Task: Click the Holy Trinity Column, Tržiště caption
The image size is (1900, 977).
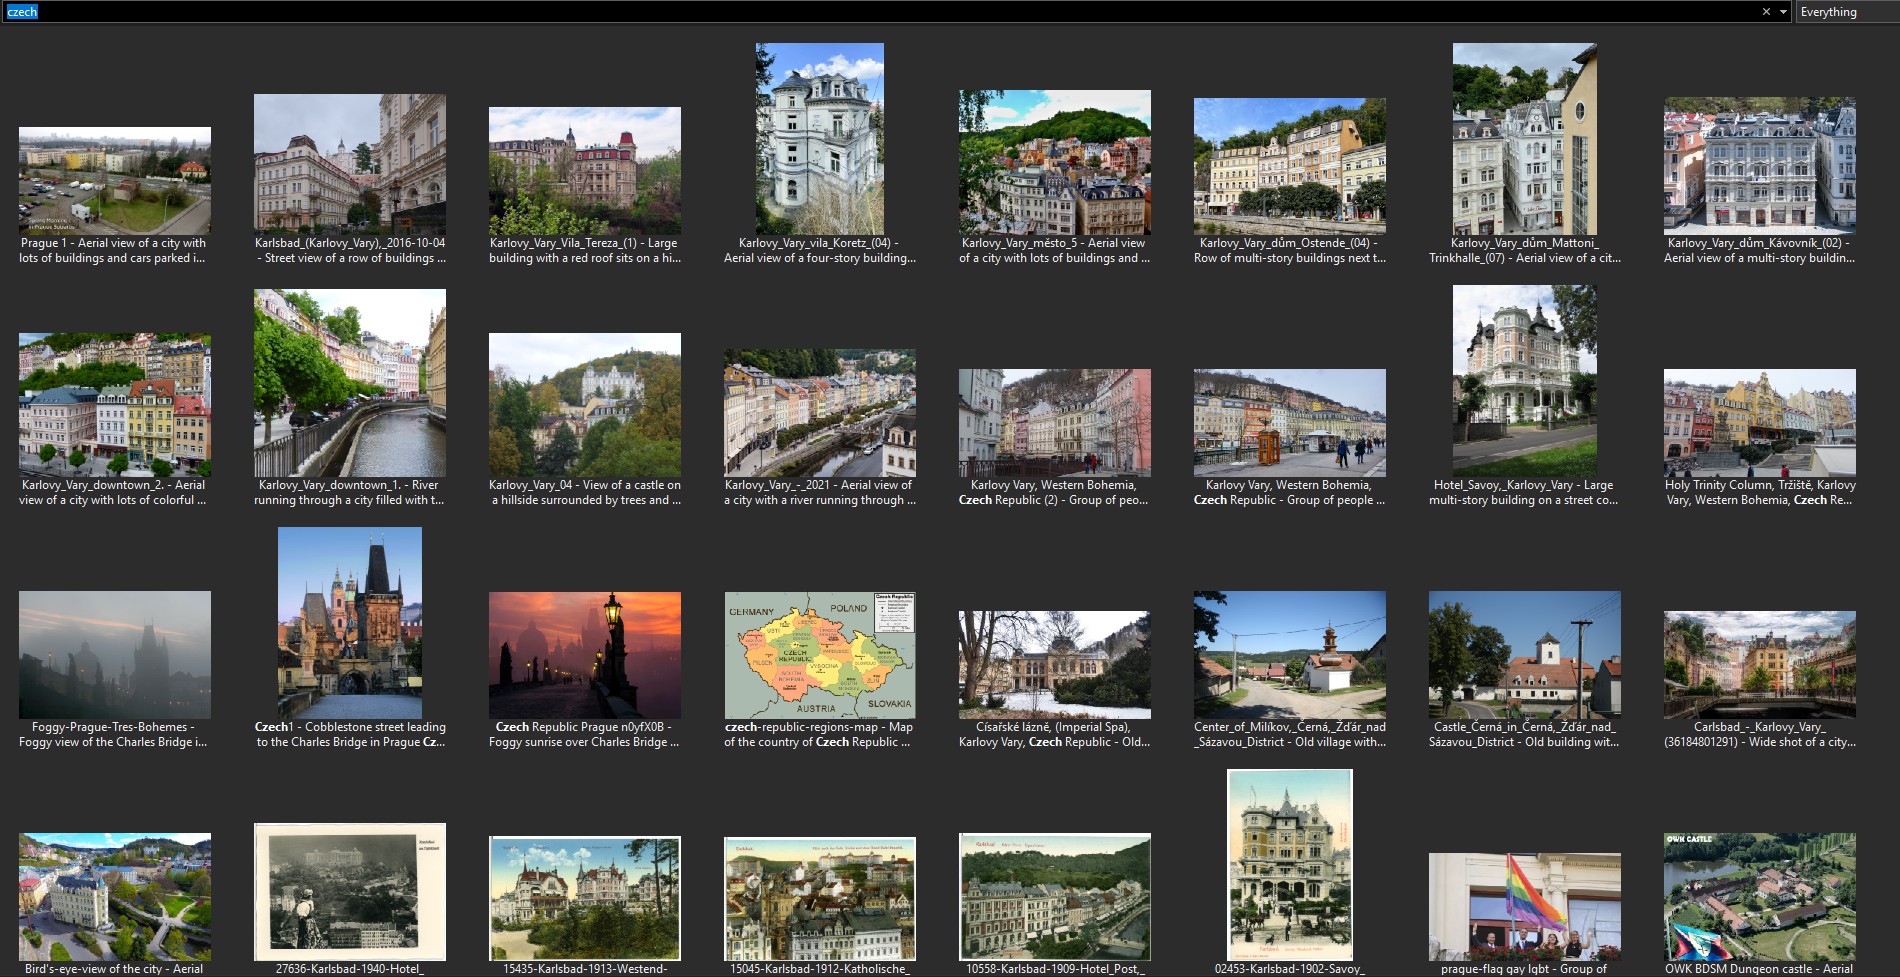Action: pyautogui.click(x=1760, y=492)
